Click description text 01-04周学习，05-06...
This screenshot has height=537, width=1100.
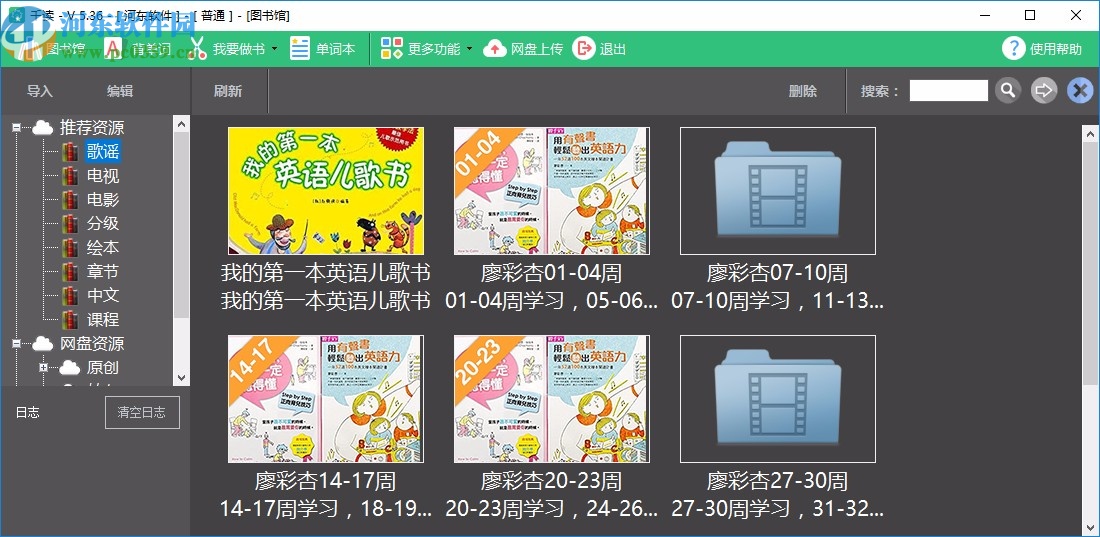tap(552, 301)
